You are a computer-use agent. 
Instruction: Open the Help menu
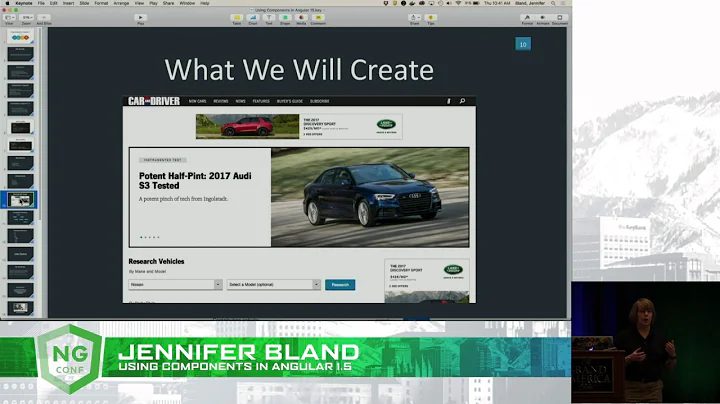coord(205,3)
